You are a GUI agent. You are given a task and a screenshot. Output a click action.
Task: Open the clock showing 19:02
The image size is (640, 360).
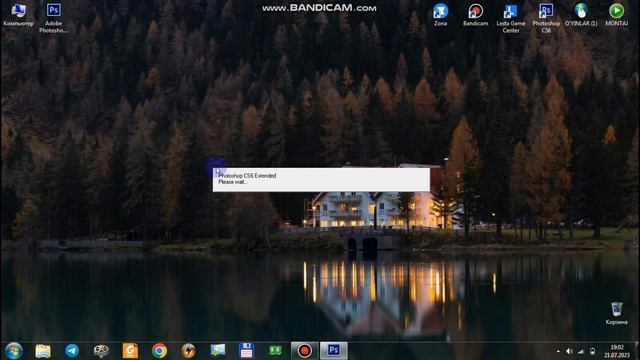click(617, 351)
